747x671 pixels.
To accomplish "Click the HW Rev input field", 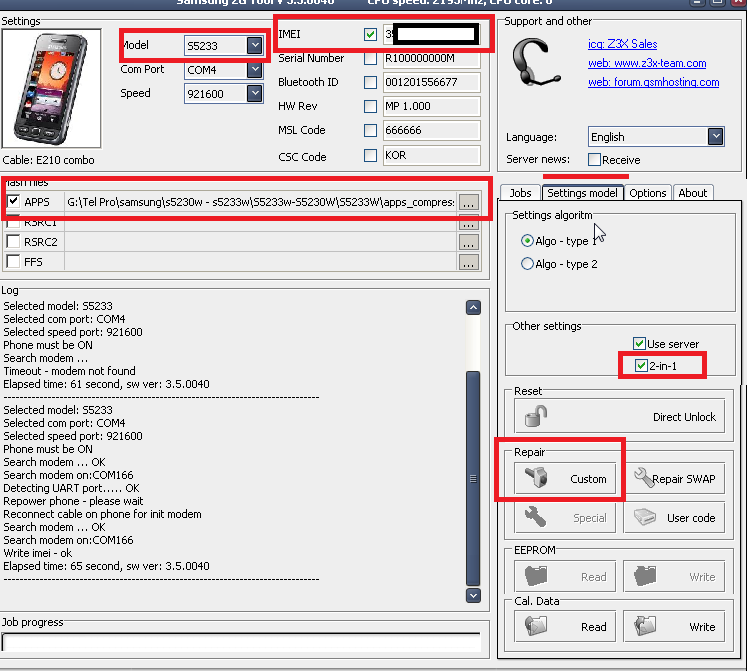I will tap(432, 106).
